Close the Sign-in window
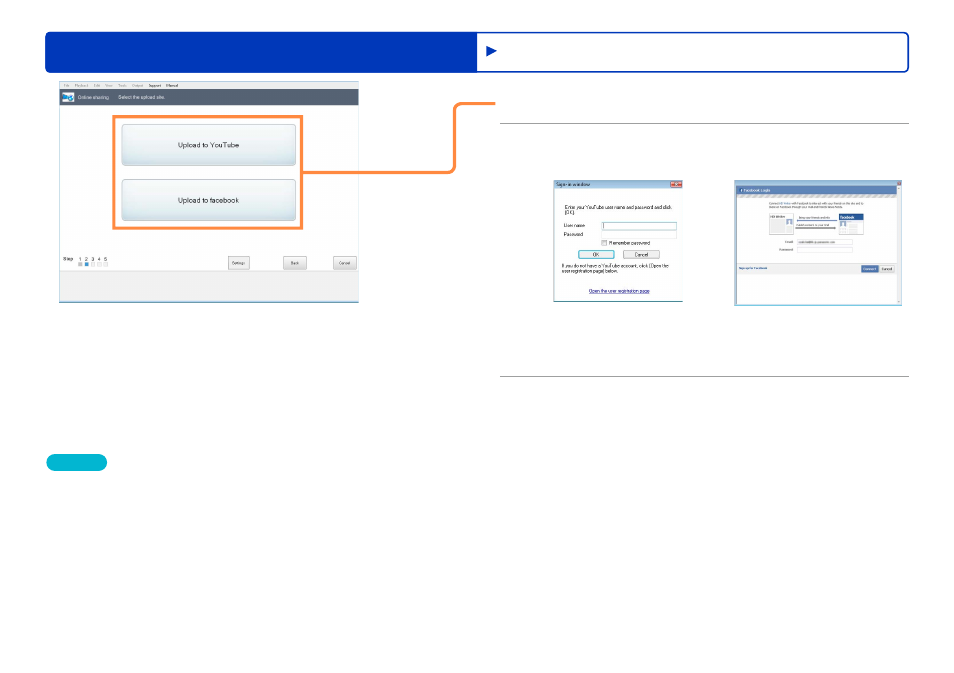The image size is (954, 673). point(676,184)
